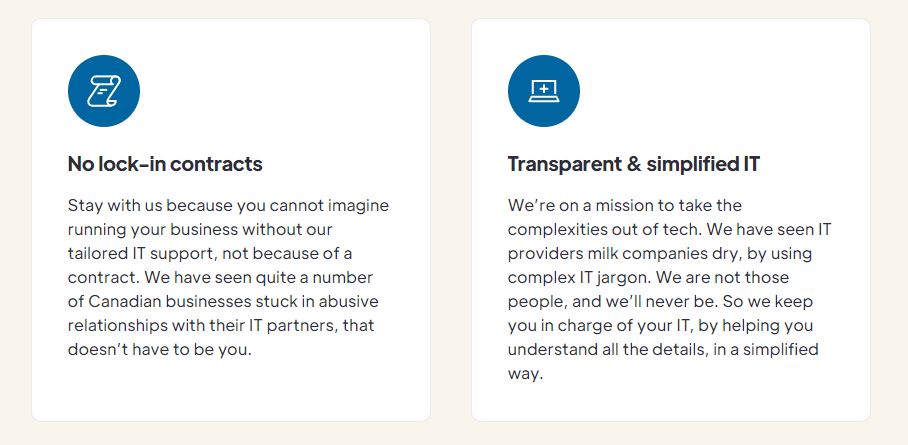Click the line "understand all the details, in a simplified"

(663, 350)
